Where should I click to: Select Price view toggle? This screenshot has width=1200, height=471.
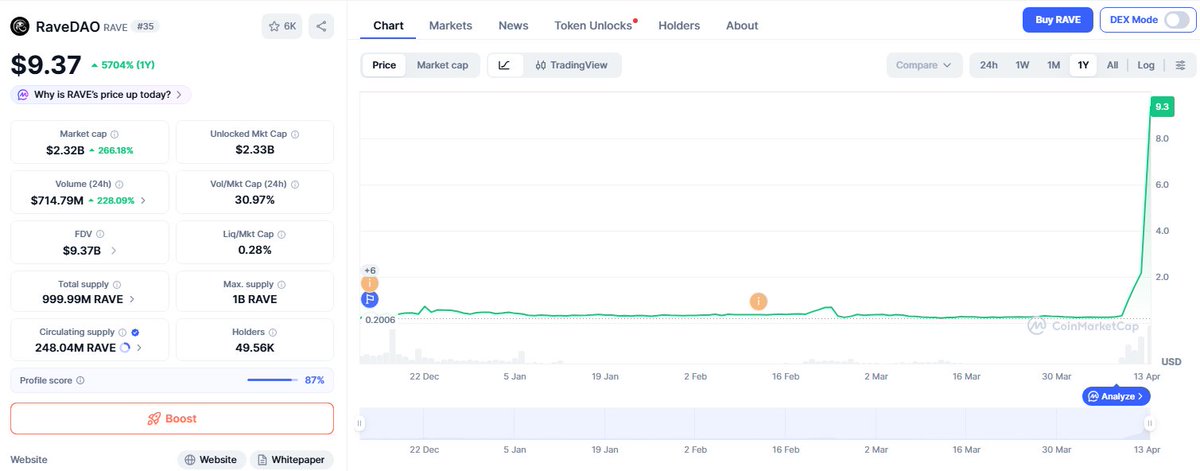384,65
